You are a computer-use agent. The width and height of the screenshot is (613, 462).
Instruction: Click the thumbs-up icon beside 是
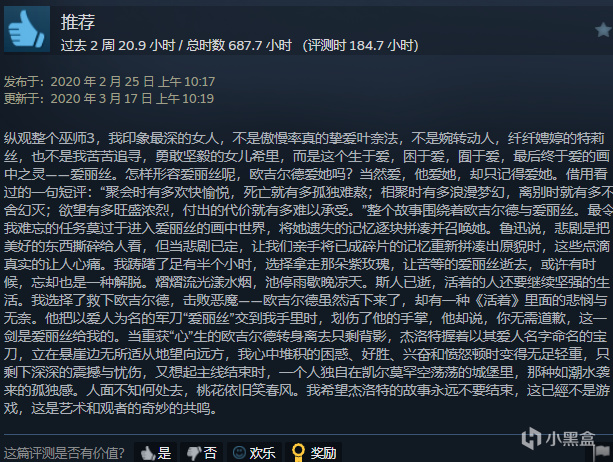[147, 453]
